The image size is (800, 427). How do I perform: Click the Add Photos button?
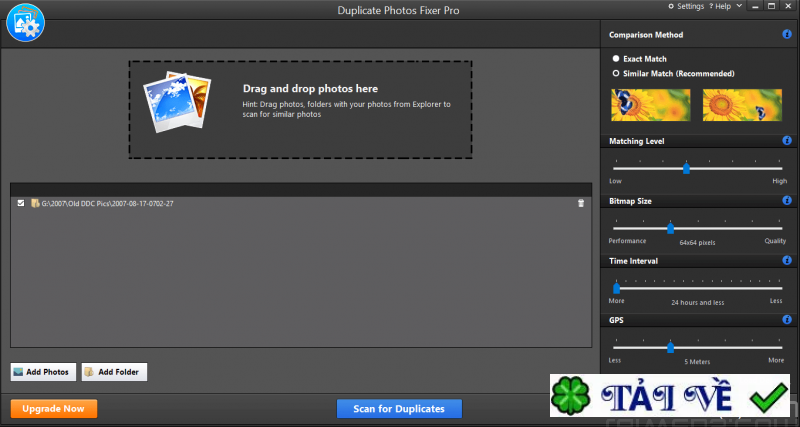pyautogui.click(x=43, y=372)
